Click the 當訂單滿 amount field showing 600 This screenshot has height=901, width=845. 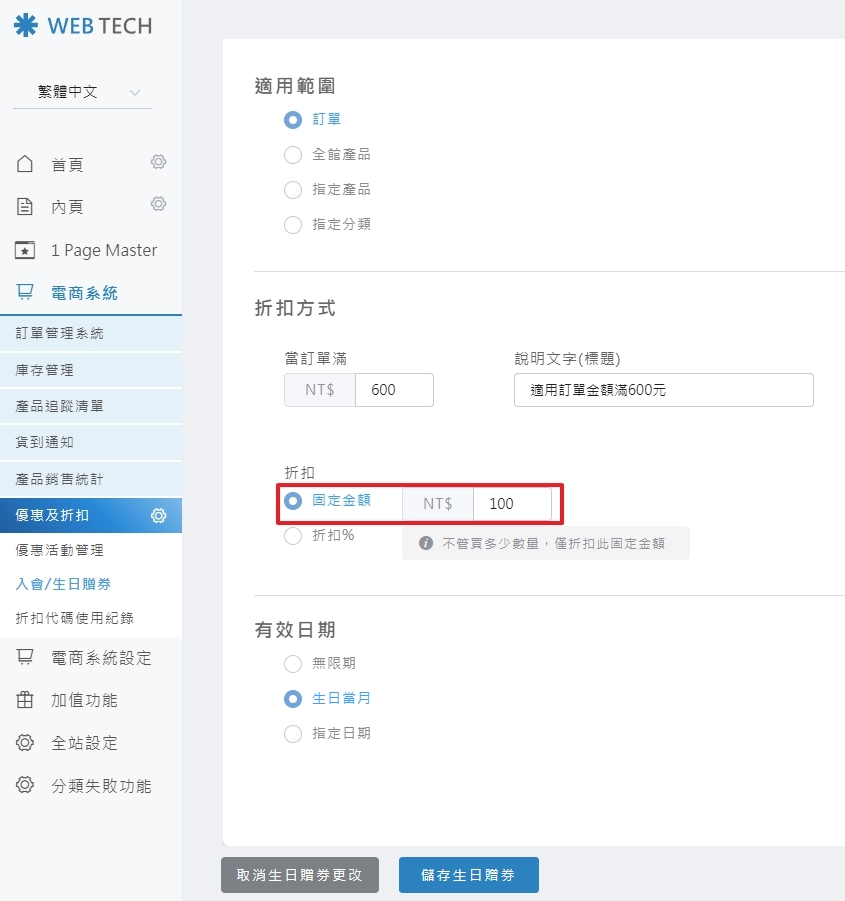coord(393,390)
